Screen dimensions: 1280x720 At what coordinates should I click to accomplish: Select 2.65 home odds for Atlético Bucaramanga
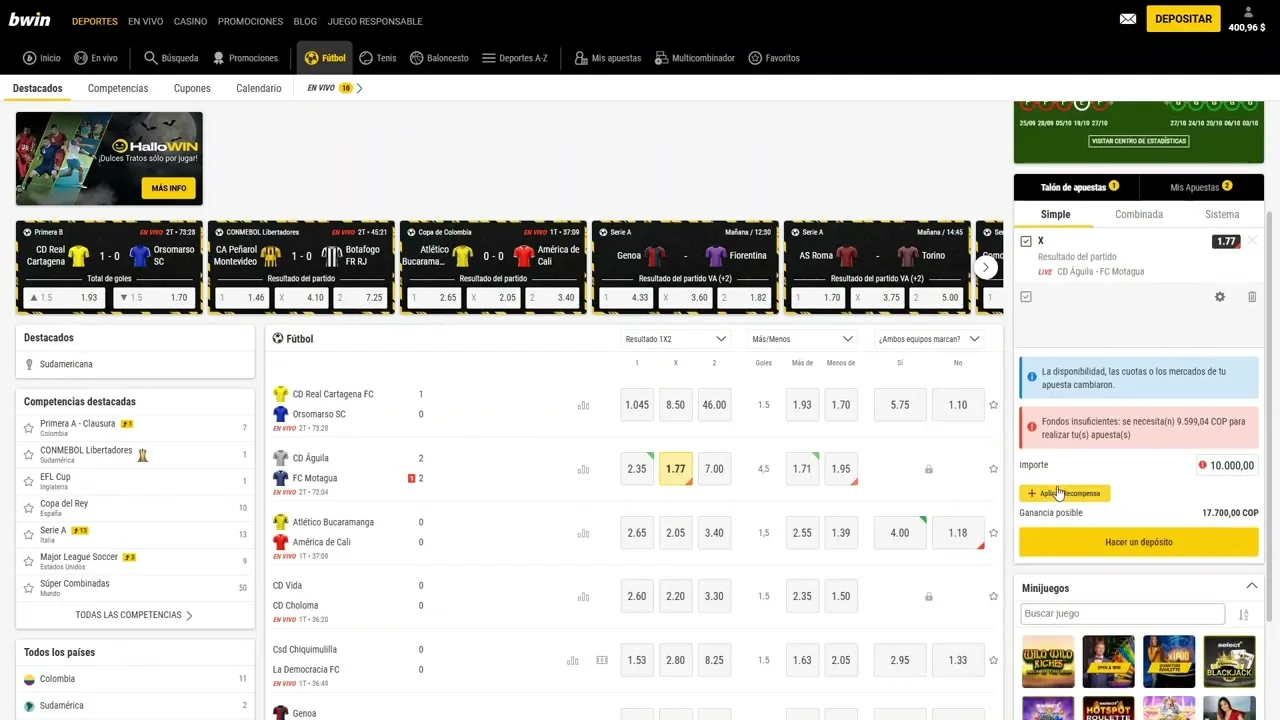tap(637, 533)
